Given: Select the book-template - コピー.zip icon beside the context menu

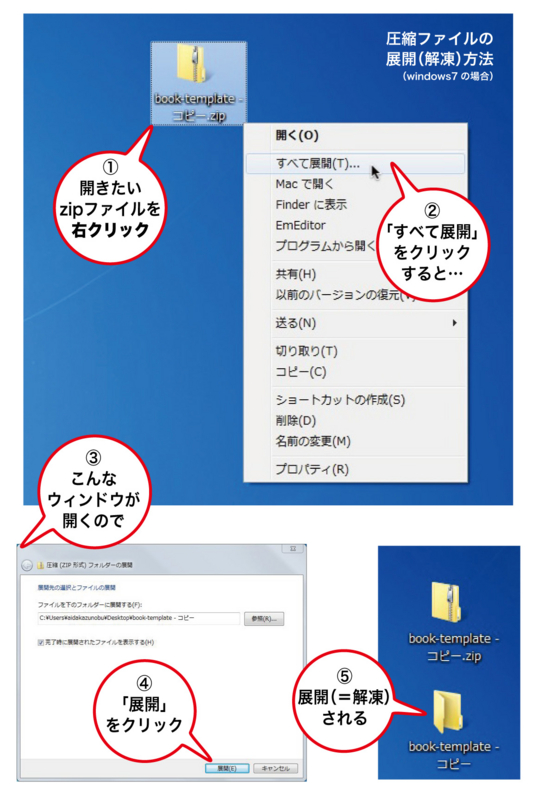Looking at the screenshot, I should 199,83.
